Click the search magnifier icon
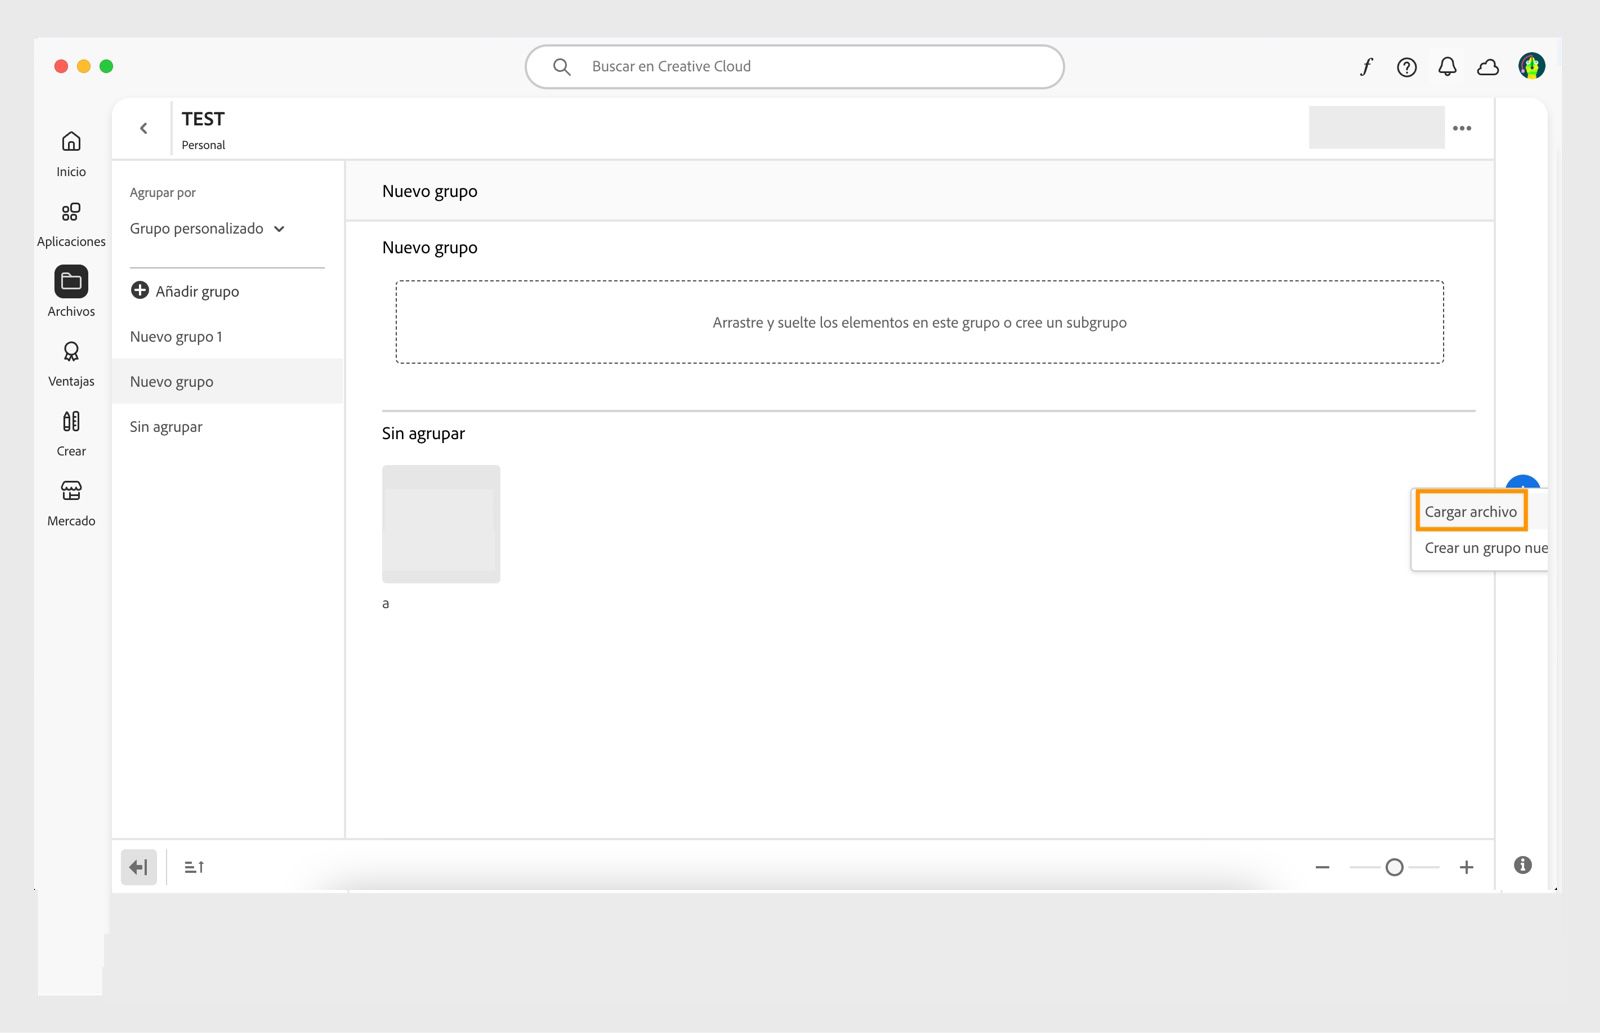Screen dimensions: 1600x1033 coord(562,67)
